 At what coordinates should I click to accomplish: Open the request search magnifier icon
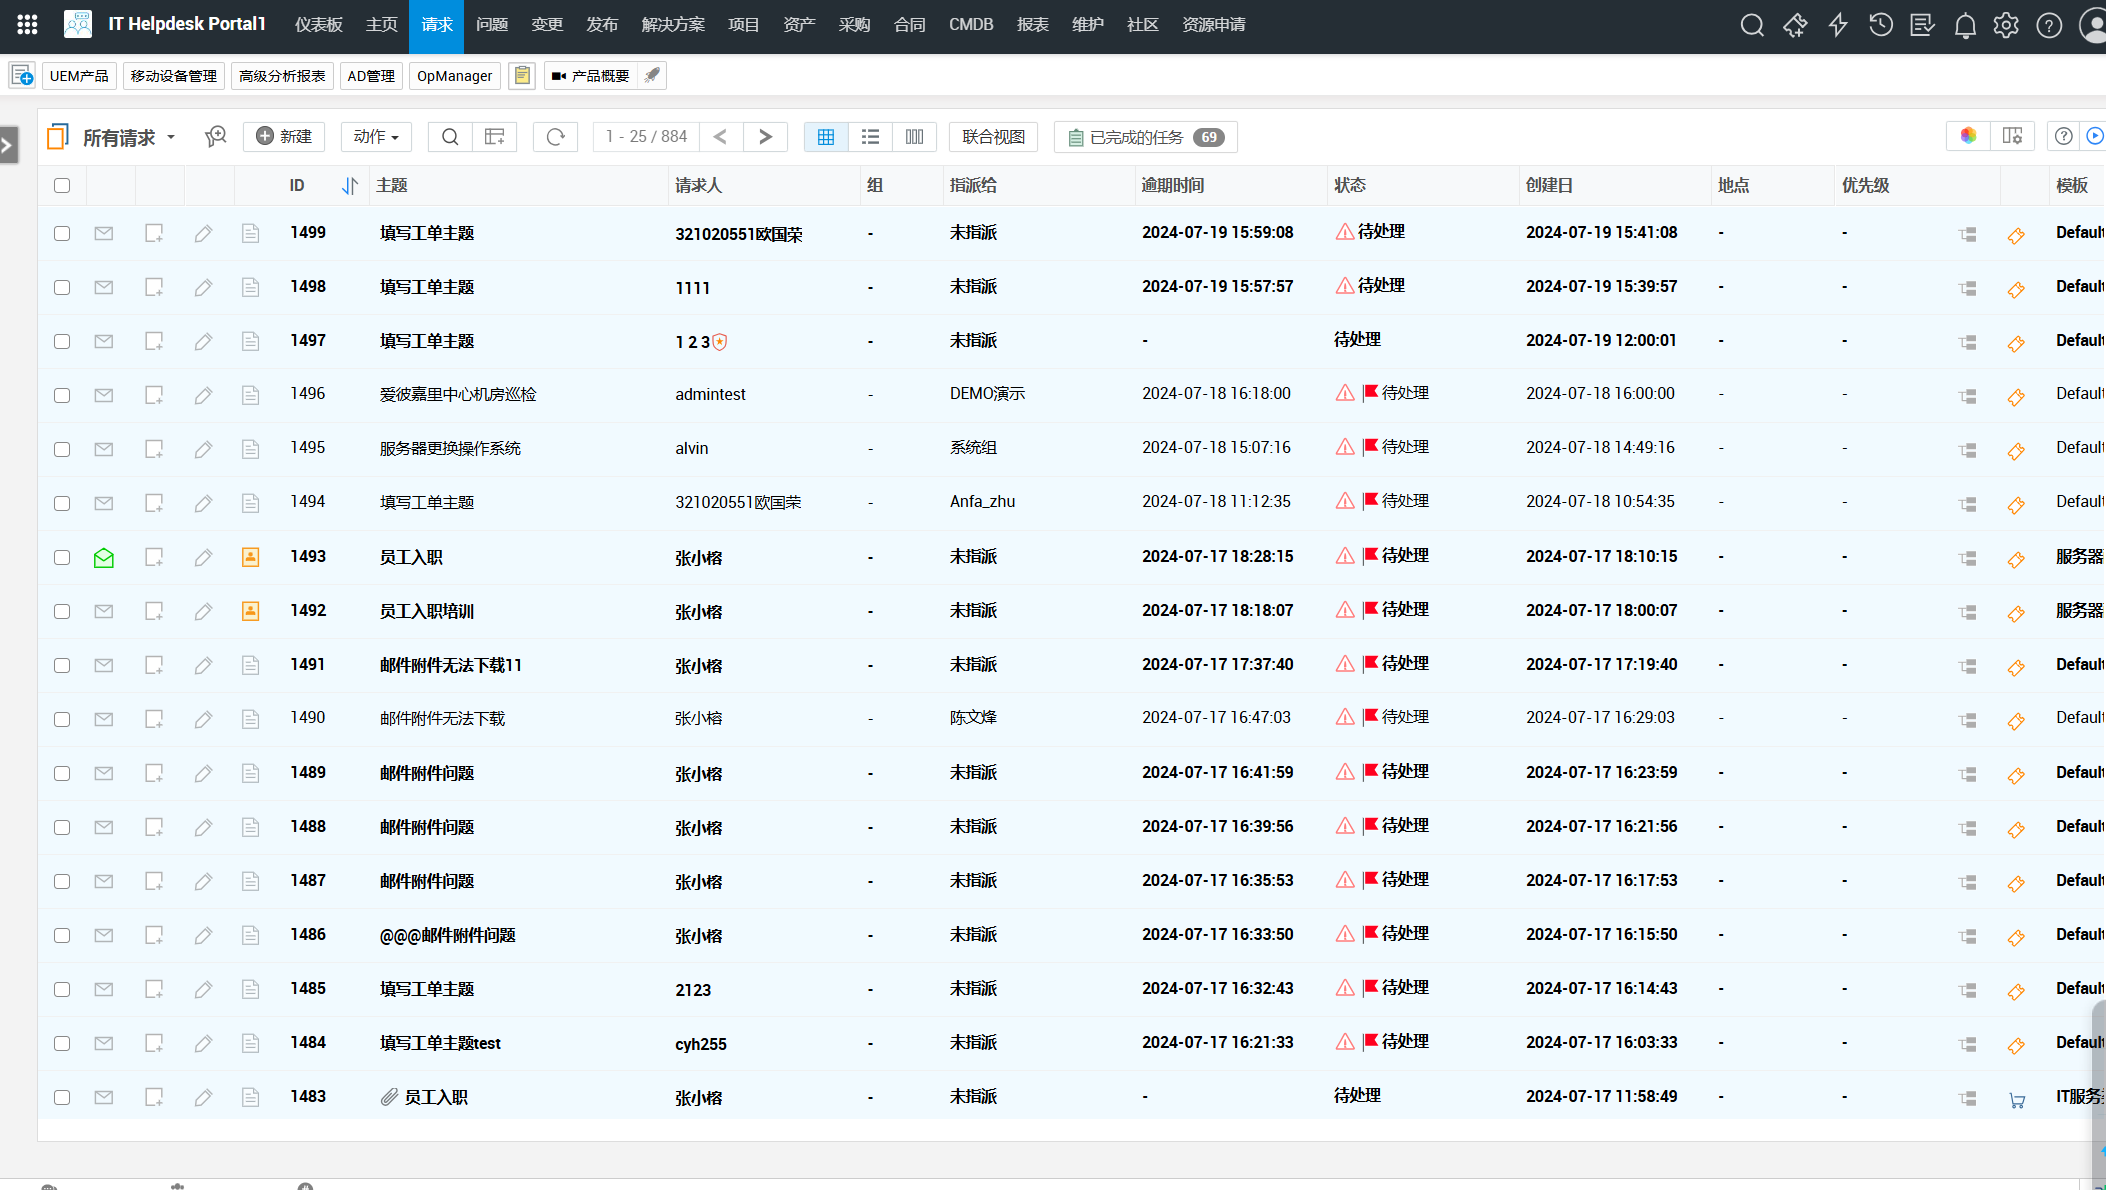[x=450, y=137]
